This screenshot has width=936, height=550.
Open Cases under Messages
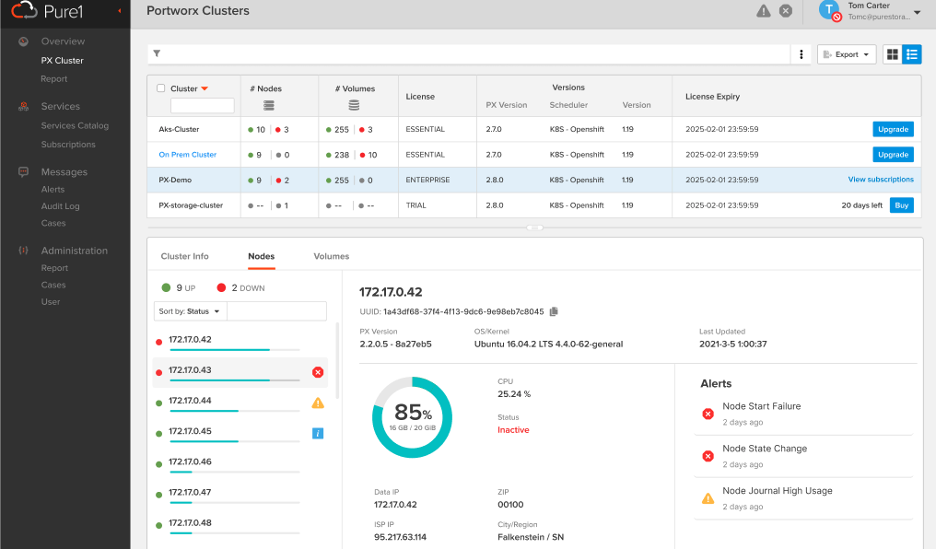tap(53, 223)
